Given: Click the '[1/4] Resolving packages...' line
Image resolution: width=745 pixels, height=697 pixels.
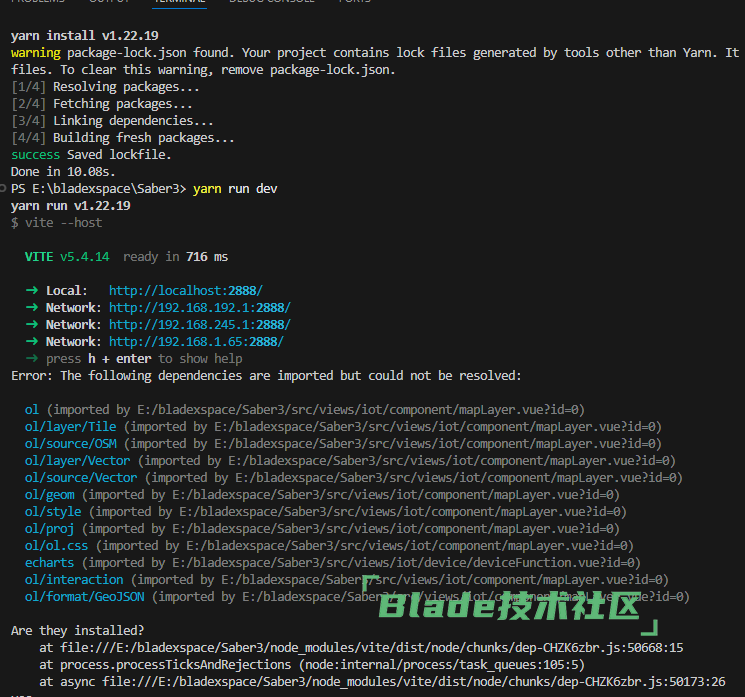Looking at the screenshot, I should pos(105,87).
